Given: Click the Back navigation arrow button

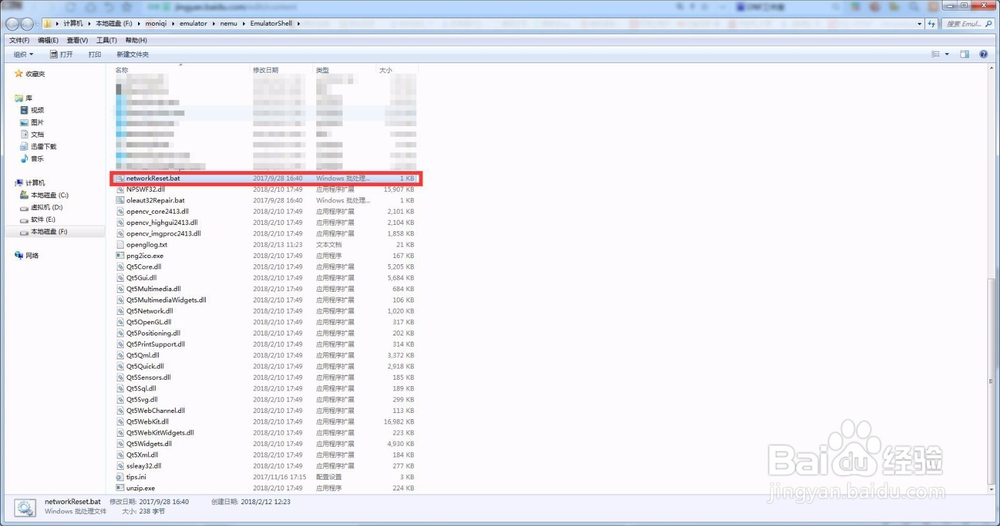Looking at the screenshot, I should pos(11,24).
